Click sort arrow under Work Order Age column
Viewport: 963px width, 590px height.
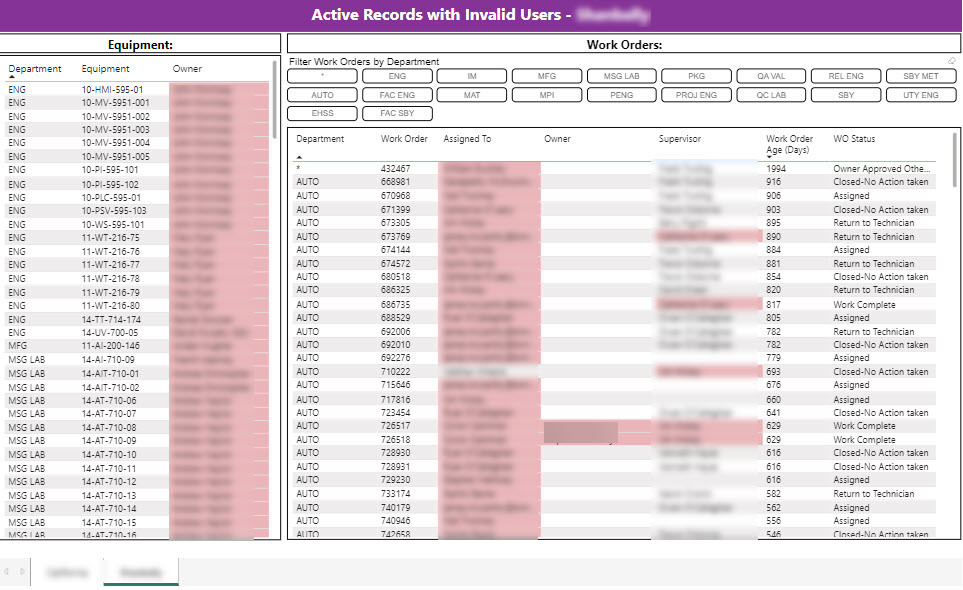pyautogui.click(x=769, y=157)
